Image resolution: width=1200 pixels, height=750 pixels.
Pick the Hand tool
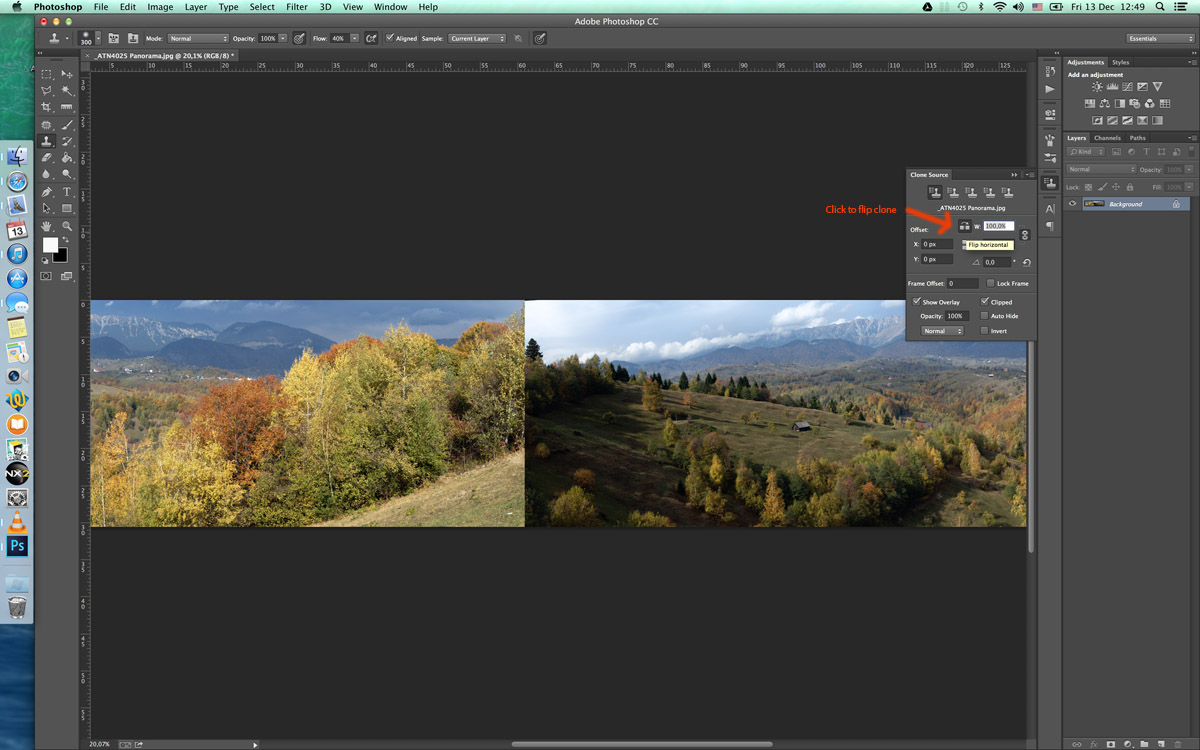coord(47,226)
